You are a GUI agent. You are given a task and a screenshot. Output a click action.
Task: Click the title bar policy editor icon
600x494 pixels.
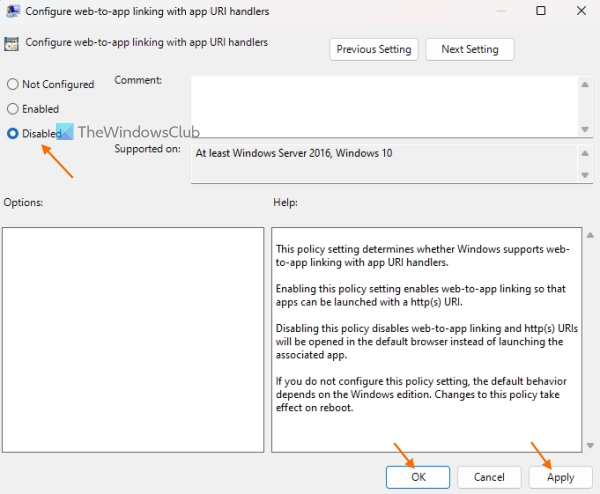click(x=13, y=11)
